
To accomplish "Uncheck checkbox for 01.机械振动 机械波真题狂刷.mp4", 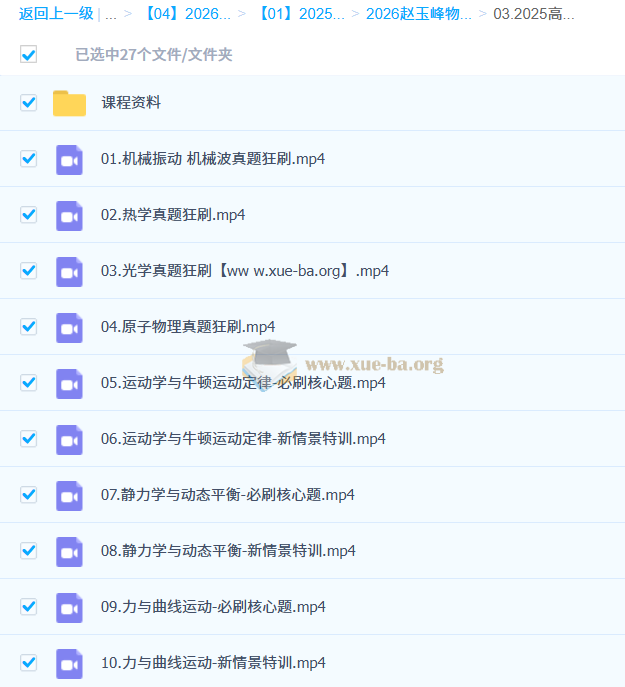I will (28, 159).
